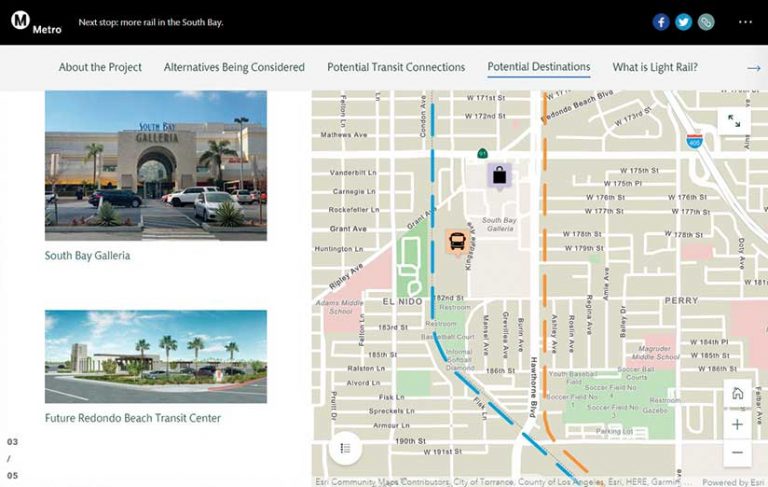This screenshot has width=768, height=487.
Task: Reset map to home extent
Action: 737,393
